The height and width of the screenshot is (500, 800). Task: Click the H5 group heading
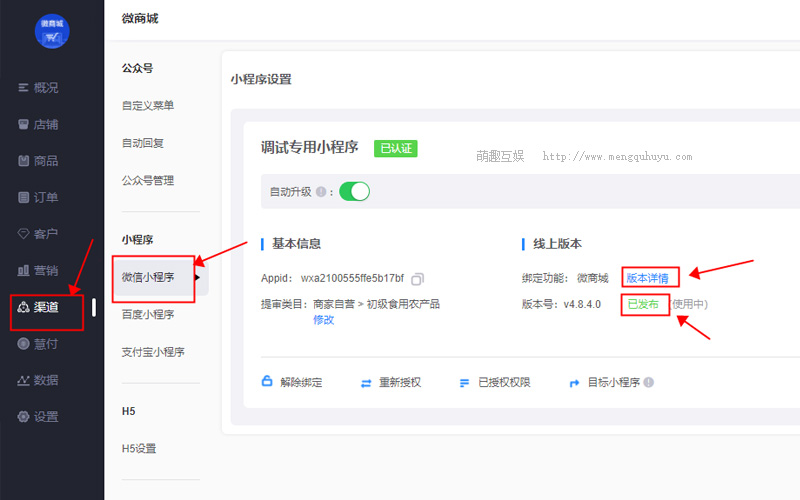coord(129,411)
